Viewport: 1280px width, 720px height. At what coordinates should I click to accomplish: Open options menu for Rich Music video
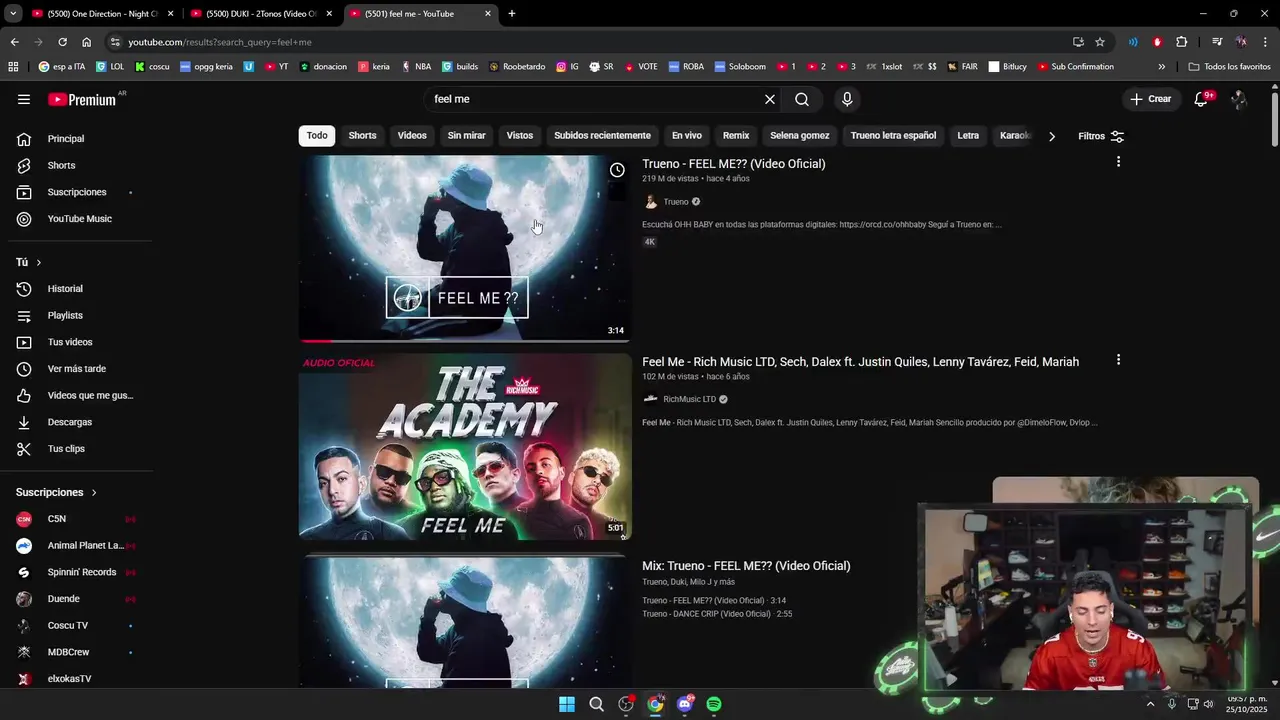coord(1118,360)
